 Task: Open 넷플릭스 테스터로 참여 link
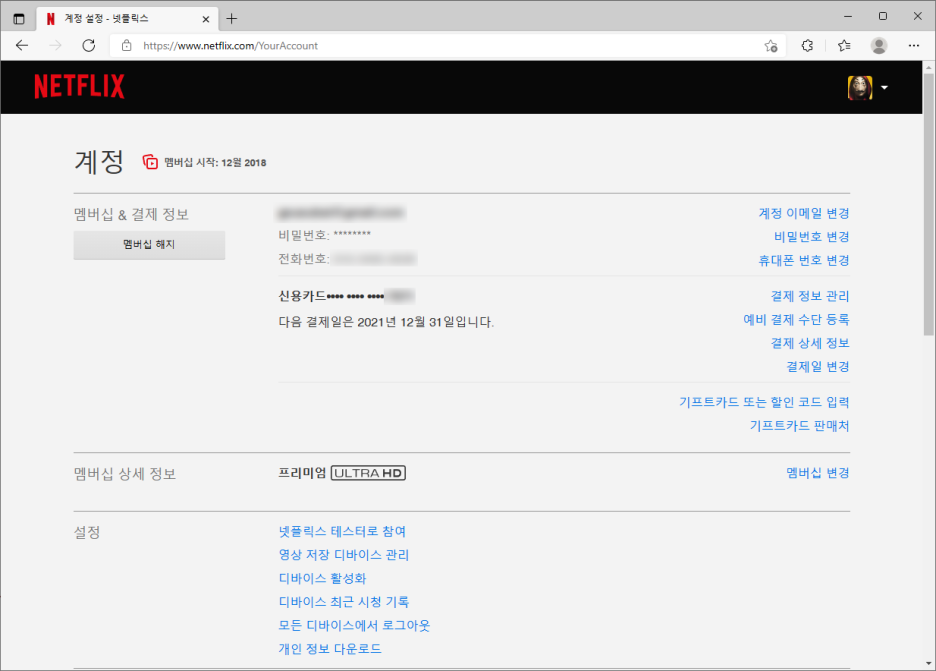tap(342, 531)
